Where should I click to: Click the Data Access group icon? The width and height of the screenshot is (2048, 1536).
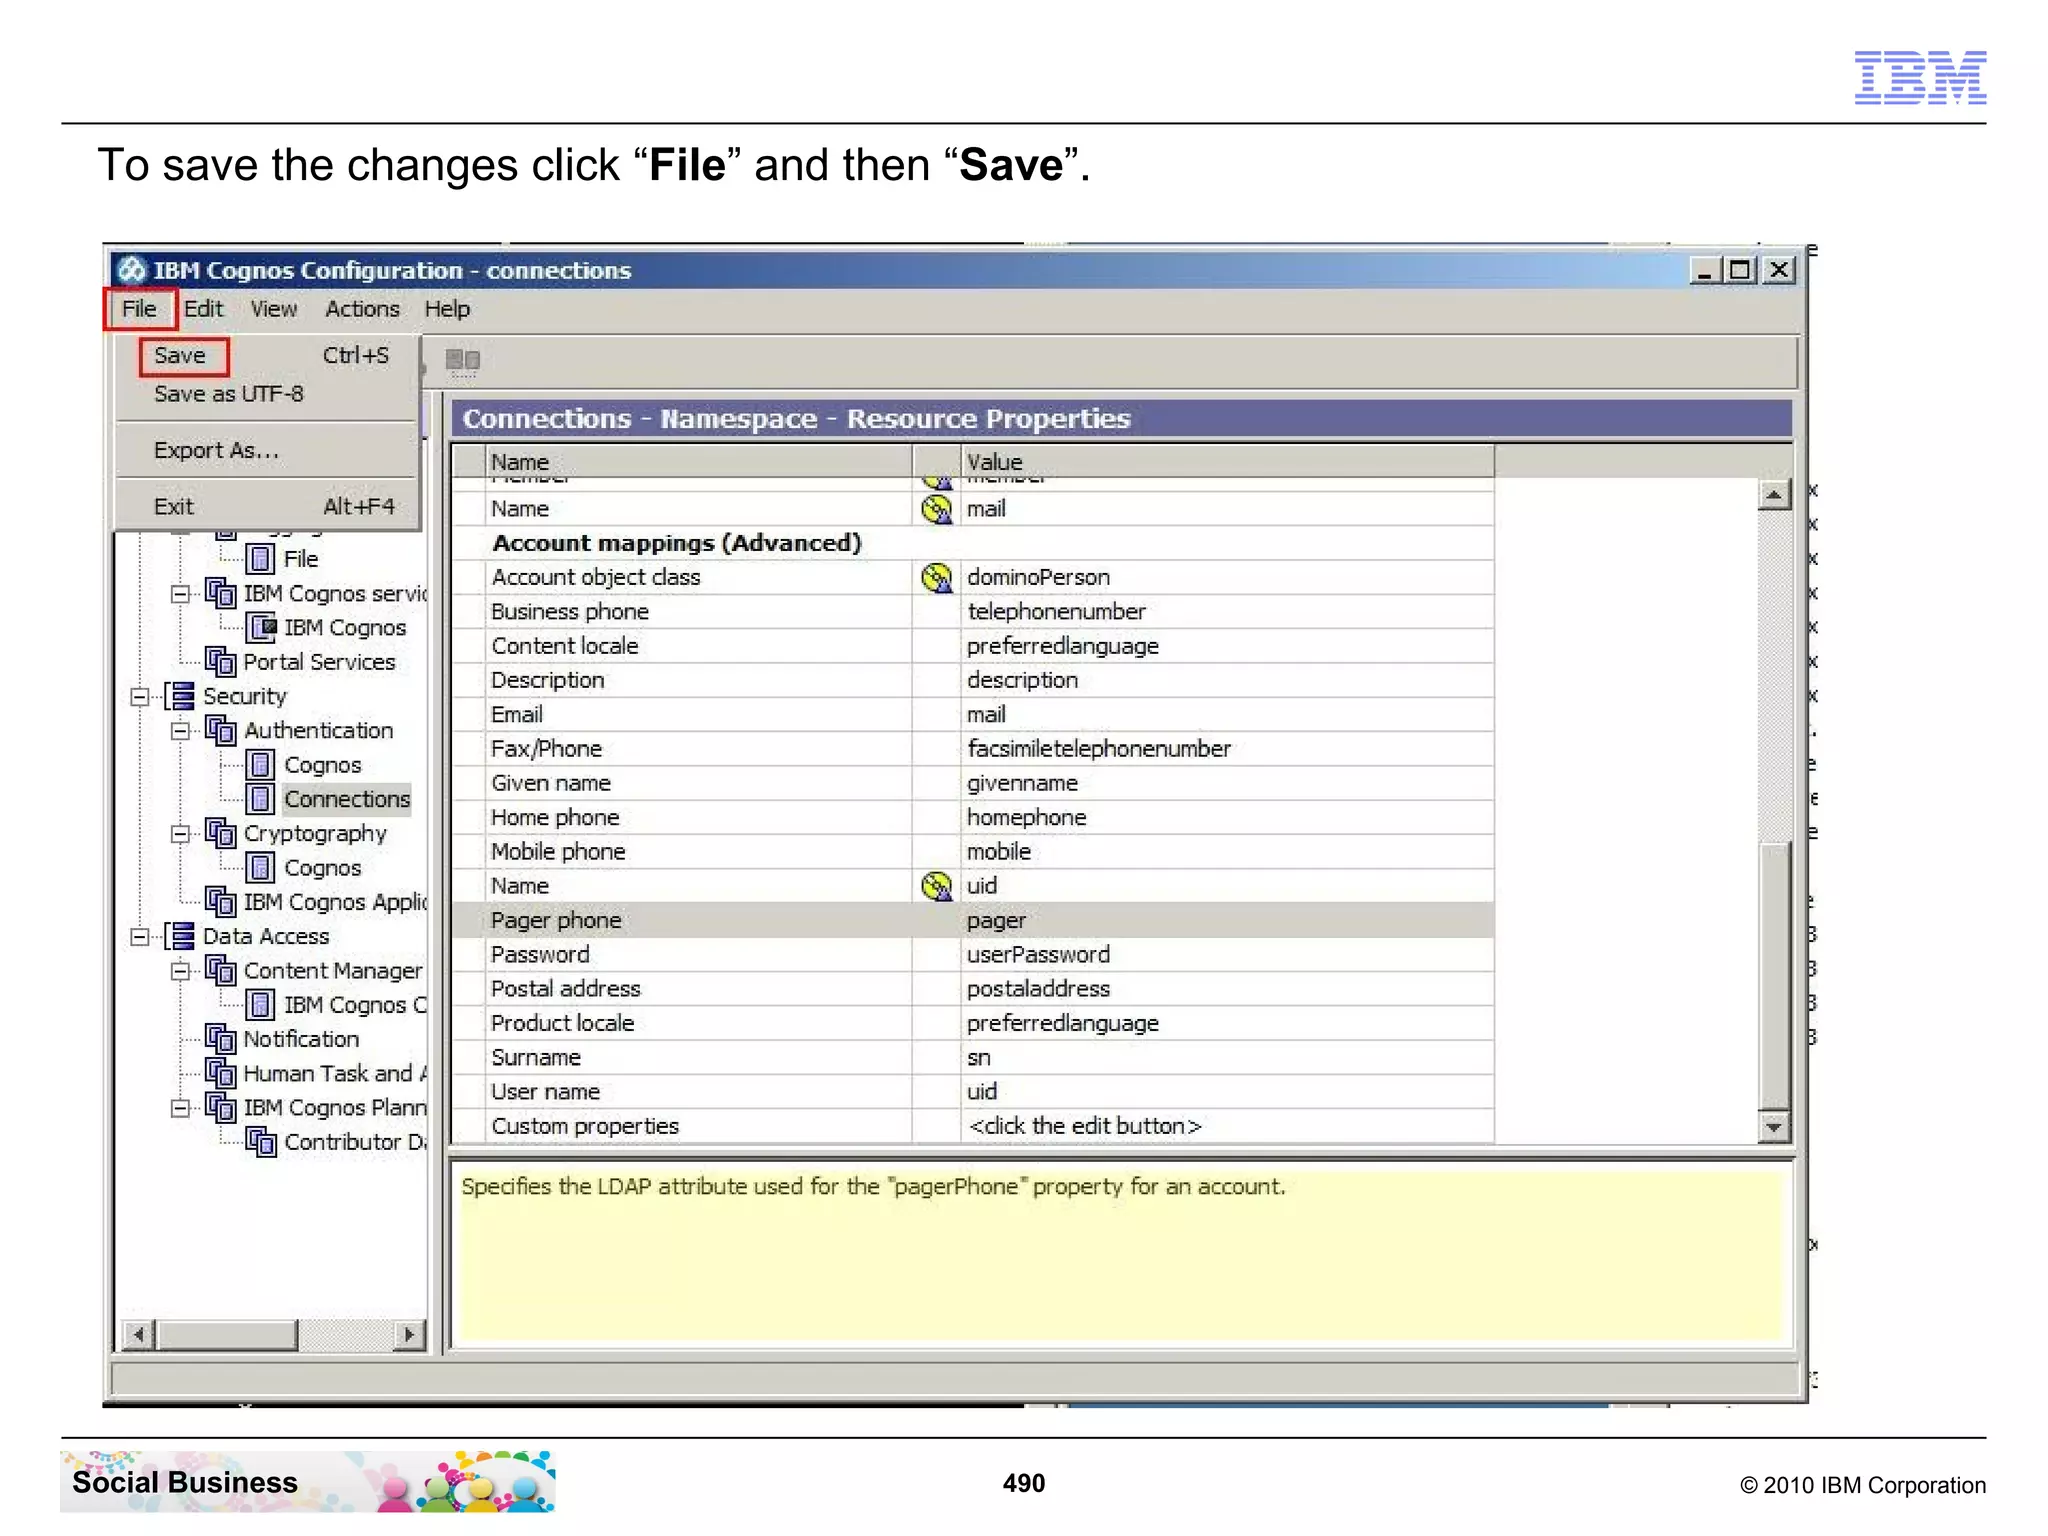click(x=180, y=937)
